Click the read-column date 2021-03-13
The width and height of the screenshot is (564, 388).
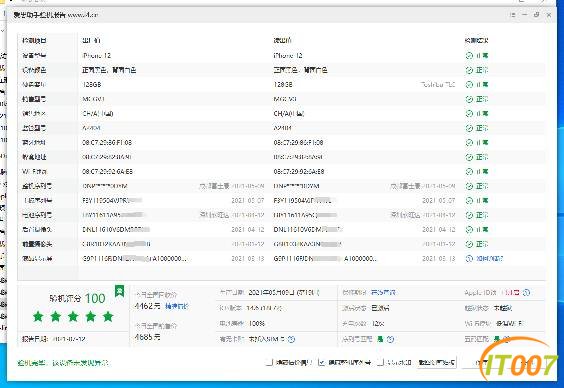pyautogui.click(x=439, y=259)
